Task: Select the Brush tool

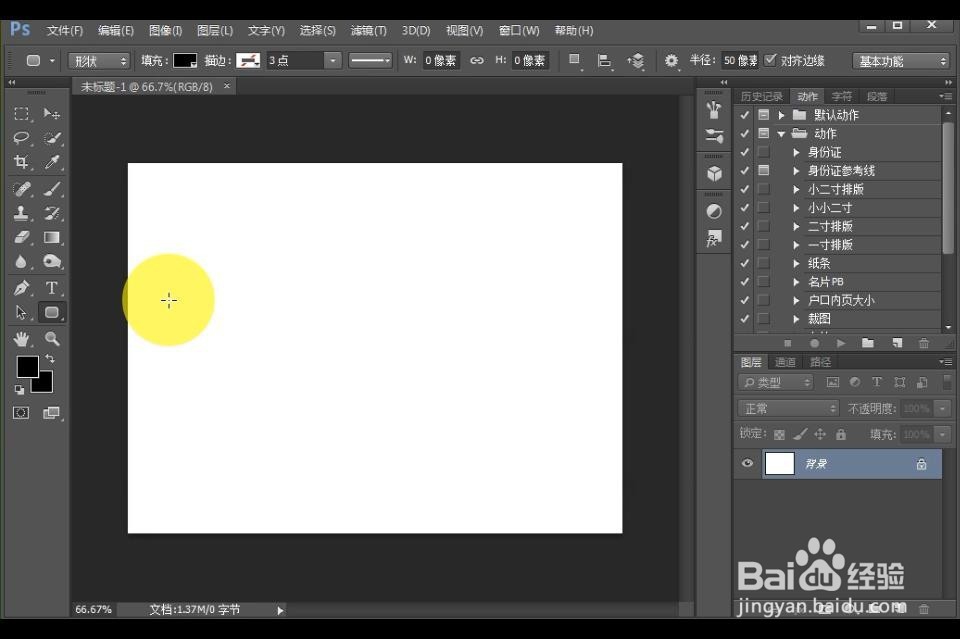Action: pos(52,189)
